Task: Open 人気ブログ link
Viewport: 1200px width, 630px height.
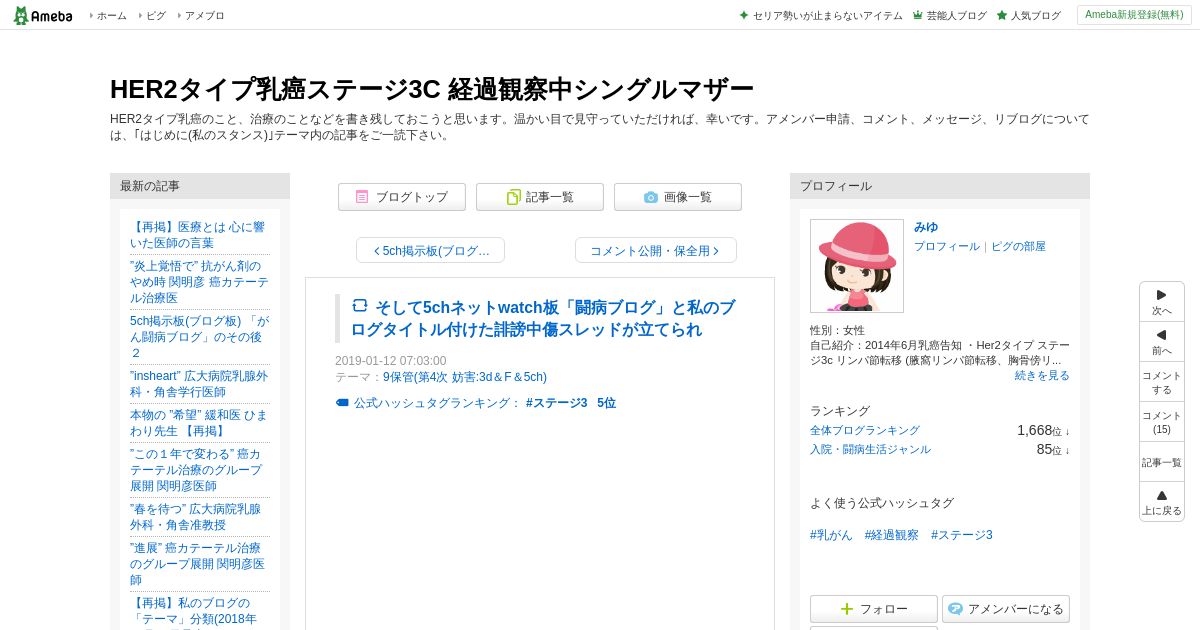Action: [1035, 15]
